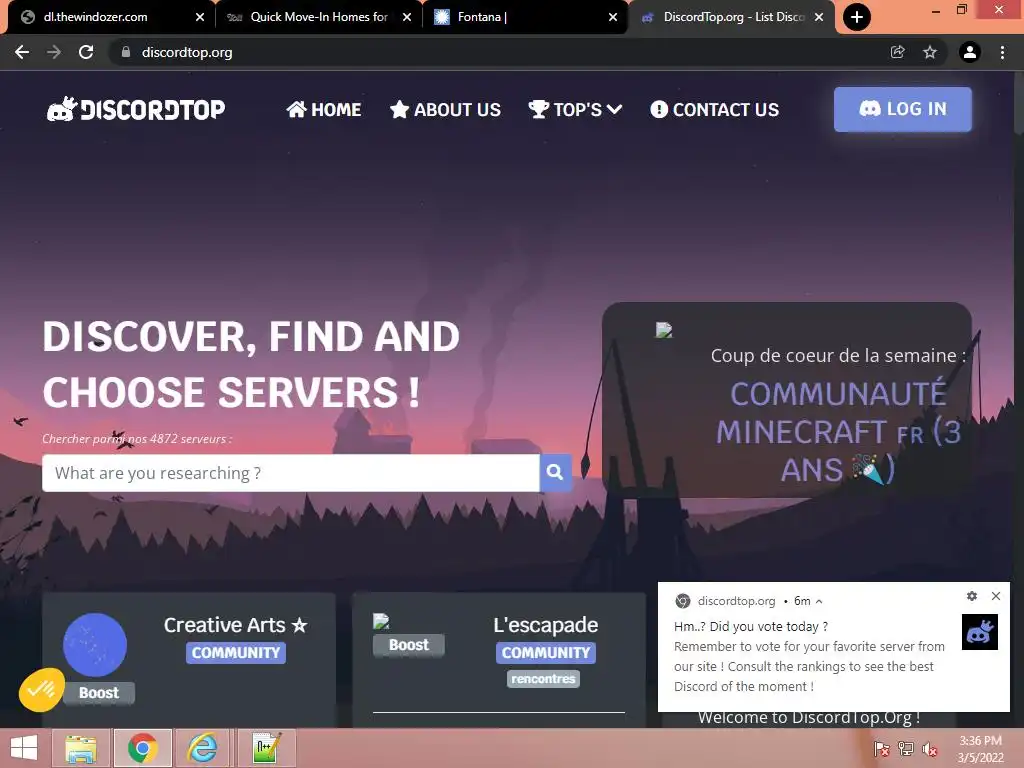Open the Chrome profile menu
This screenshot has height=768, width=1024.
click(970, 52)
